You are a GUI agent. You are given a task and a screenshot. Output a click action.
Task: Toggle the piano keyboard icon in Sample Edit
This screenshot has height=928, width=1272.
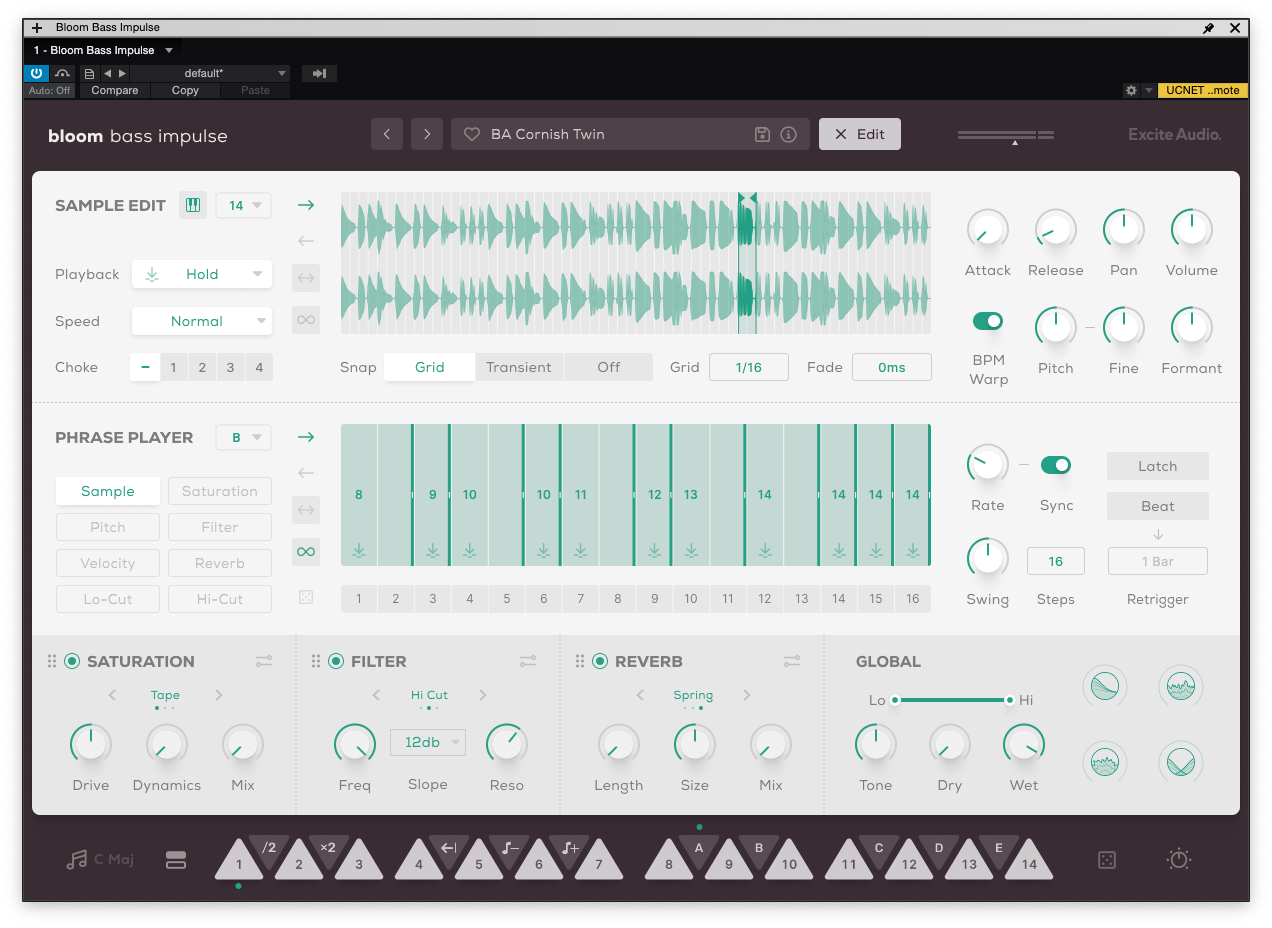tap(193, 205)
